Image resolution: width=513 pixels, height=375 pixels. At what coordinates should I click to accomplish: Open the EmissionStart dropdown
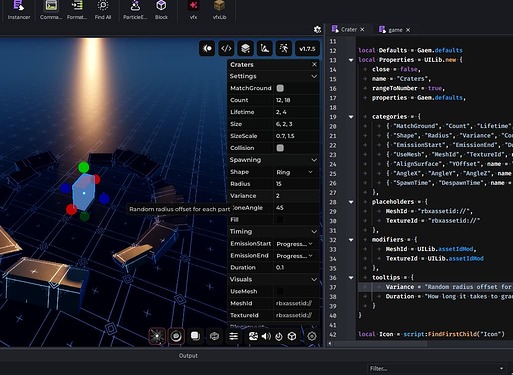click(x=295, y=244)
